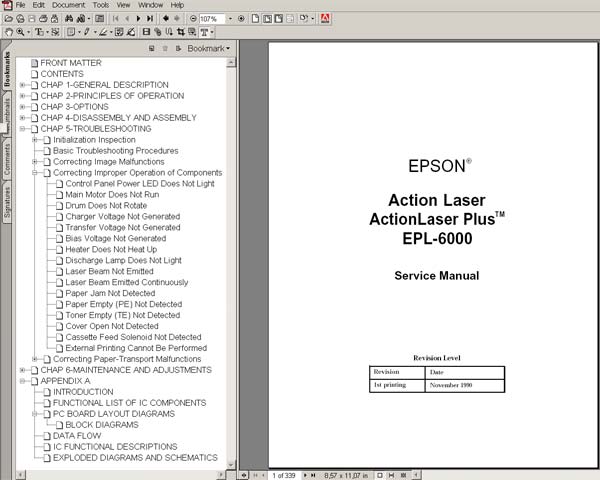Expand CHAP 2-PRINCIPLES OF OPERATION bookmark
This screenshot has width=600, height=480.
click(23, 96)
